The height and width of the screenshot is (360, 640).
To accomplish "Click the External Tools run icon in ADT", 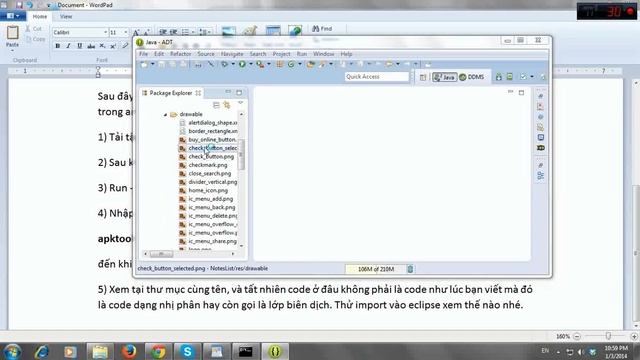I will coord(260,64).
